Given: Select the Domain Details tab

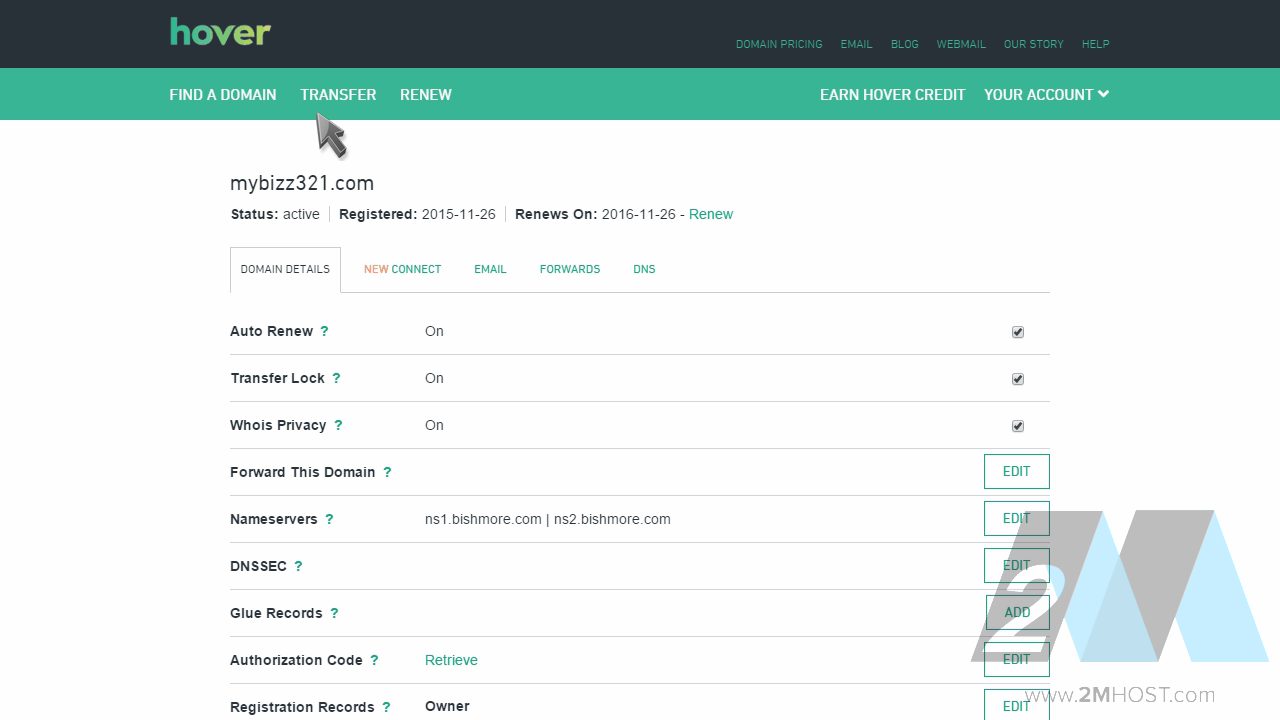Looking at the screenshot, I should (285, 269).
